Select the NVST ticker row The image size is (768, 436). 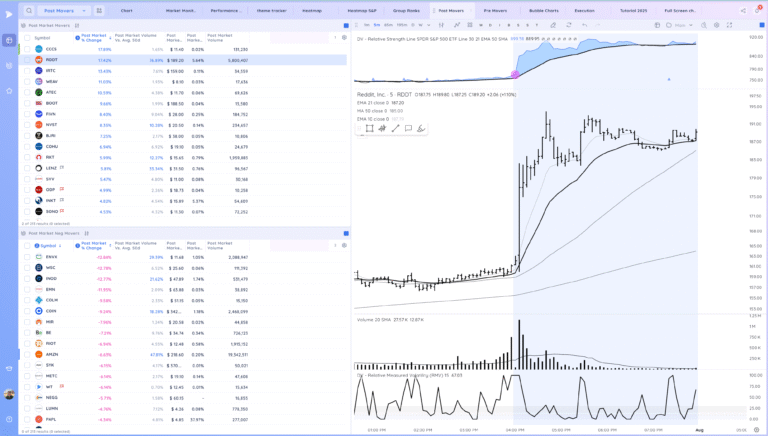[x=183, y=125]
